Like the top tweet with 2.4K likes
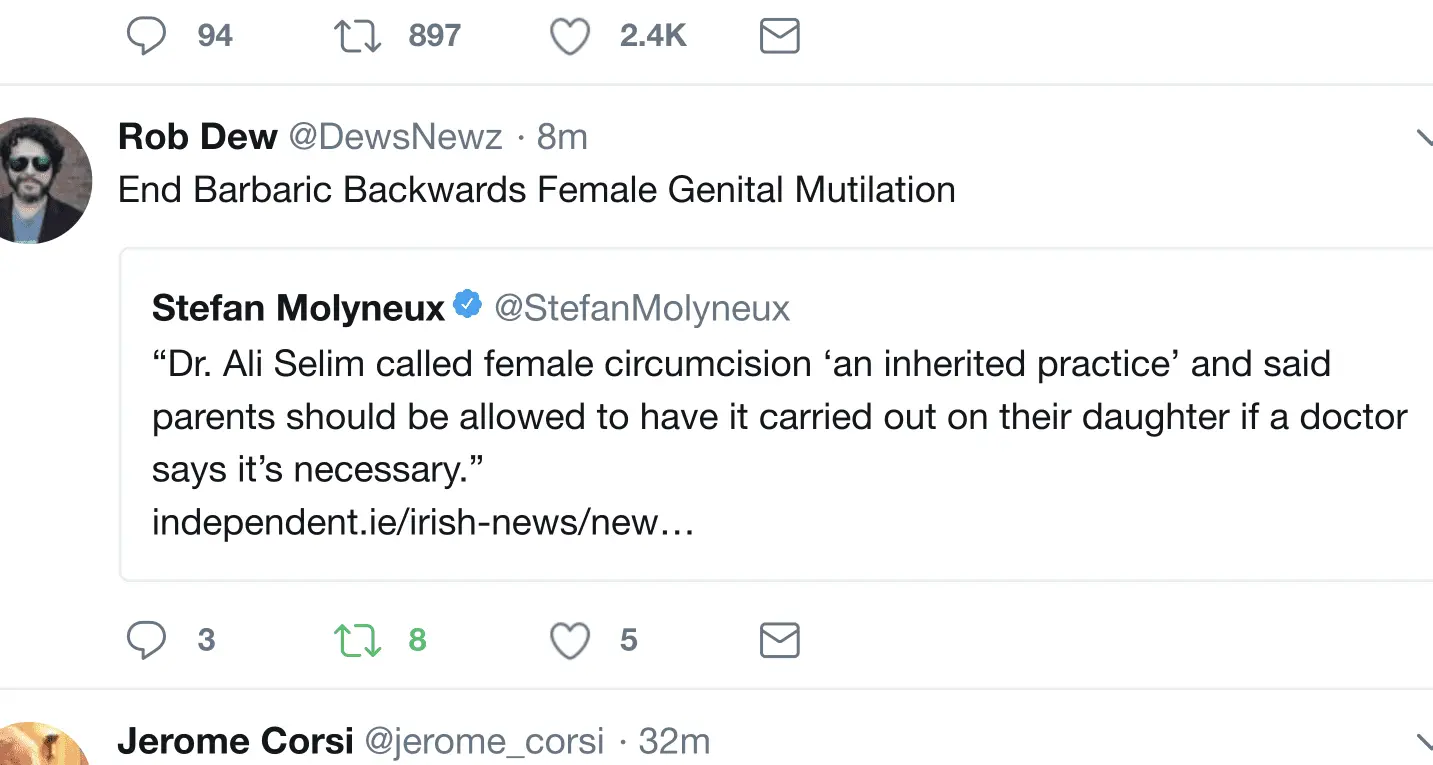The width and height of the screenshot is (1433, 765). (570, 37)
